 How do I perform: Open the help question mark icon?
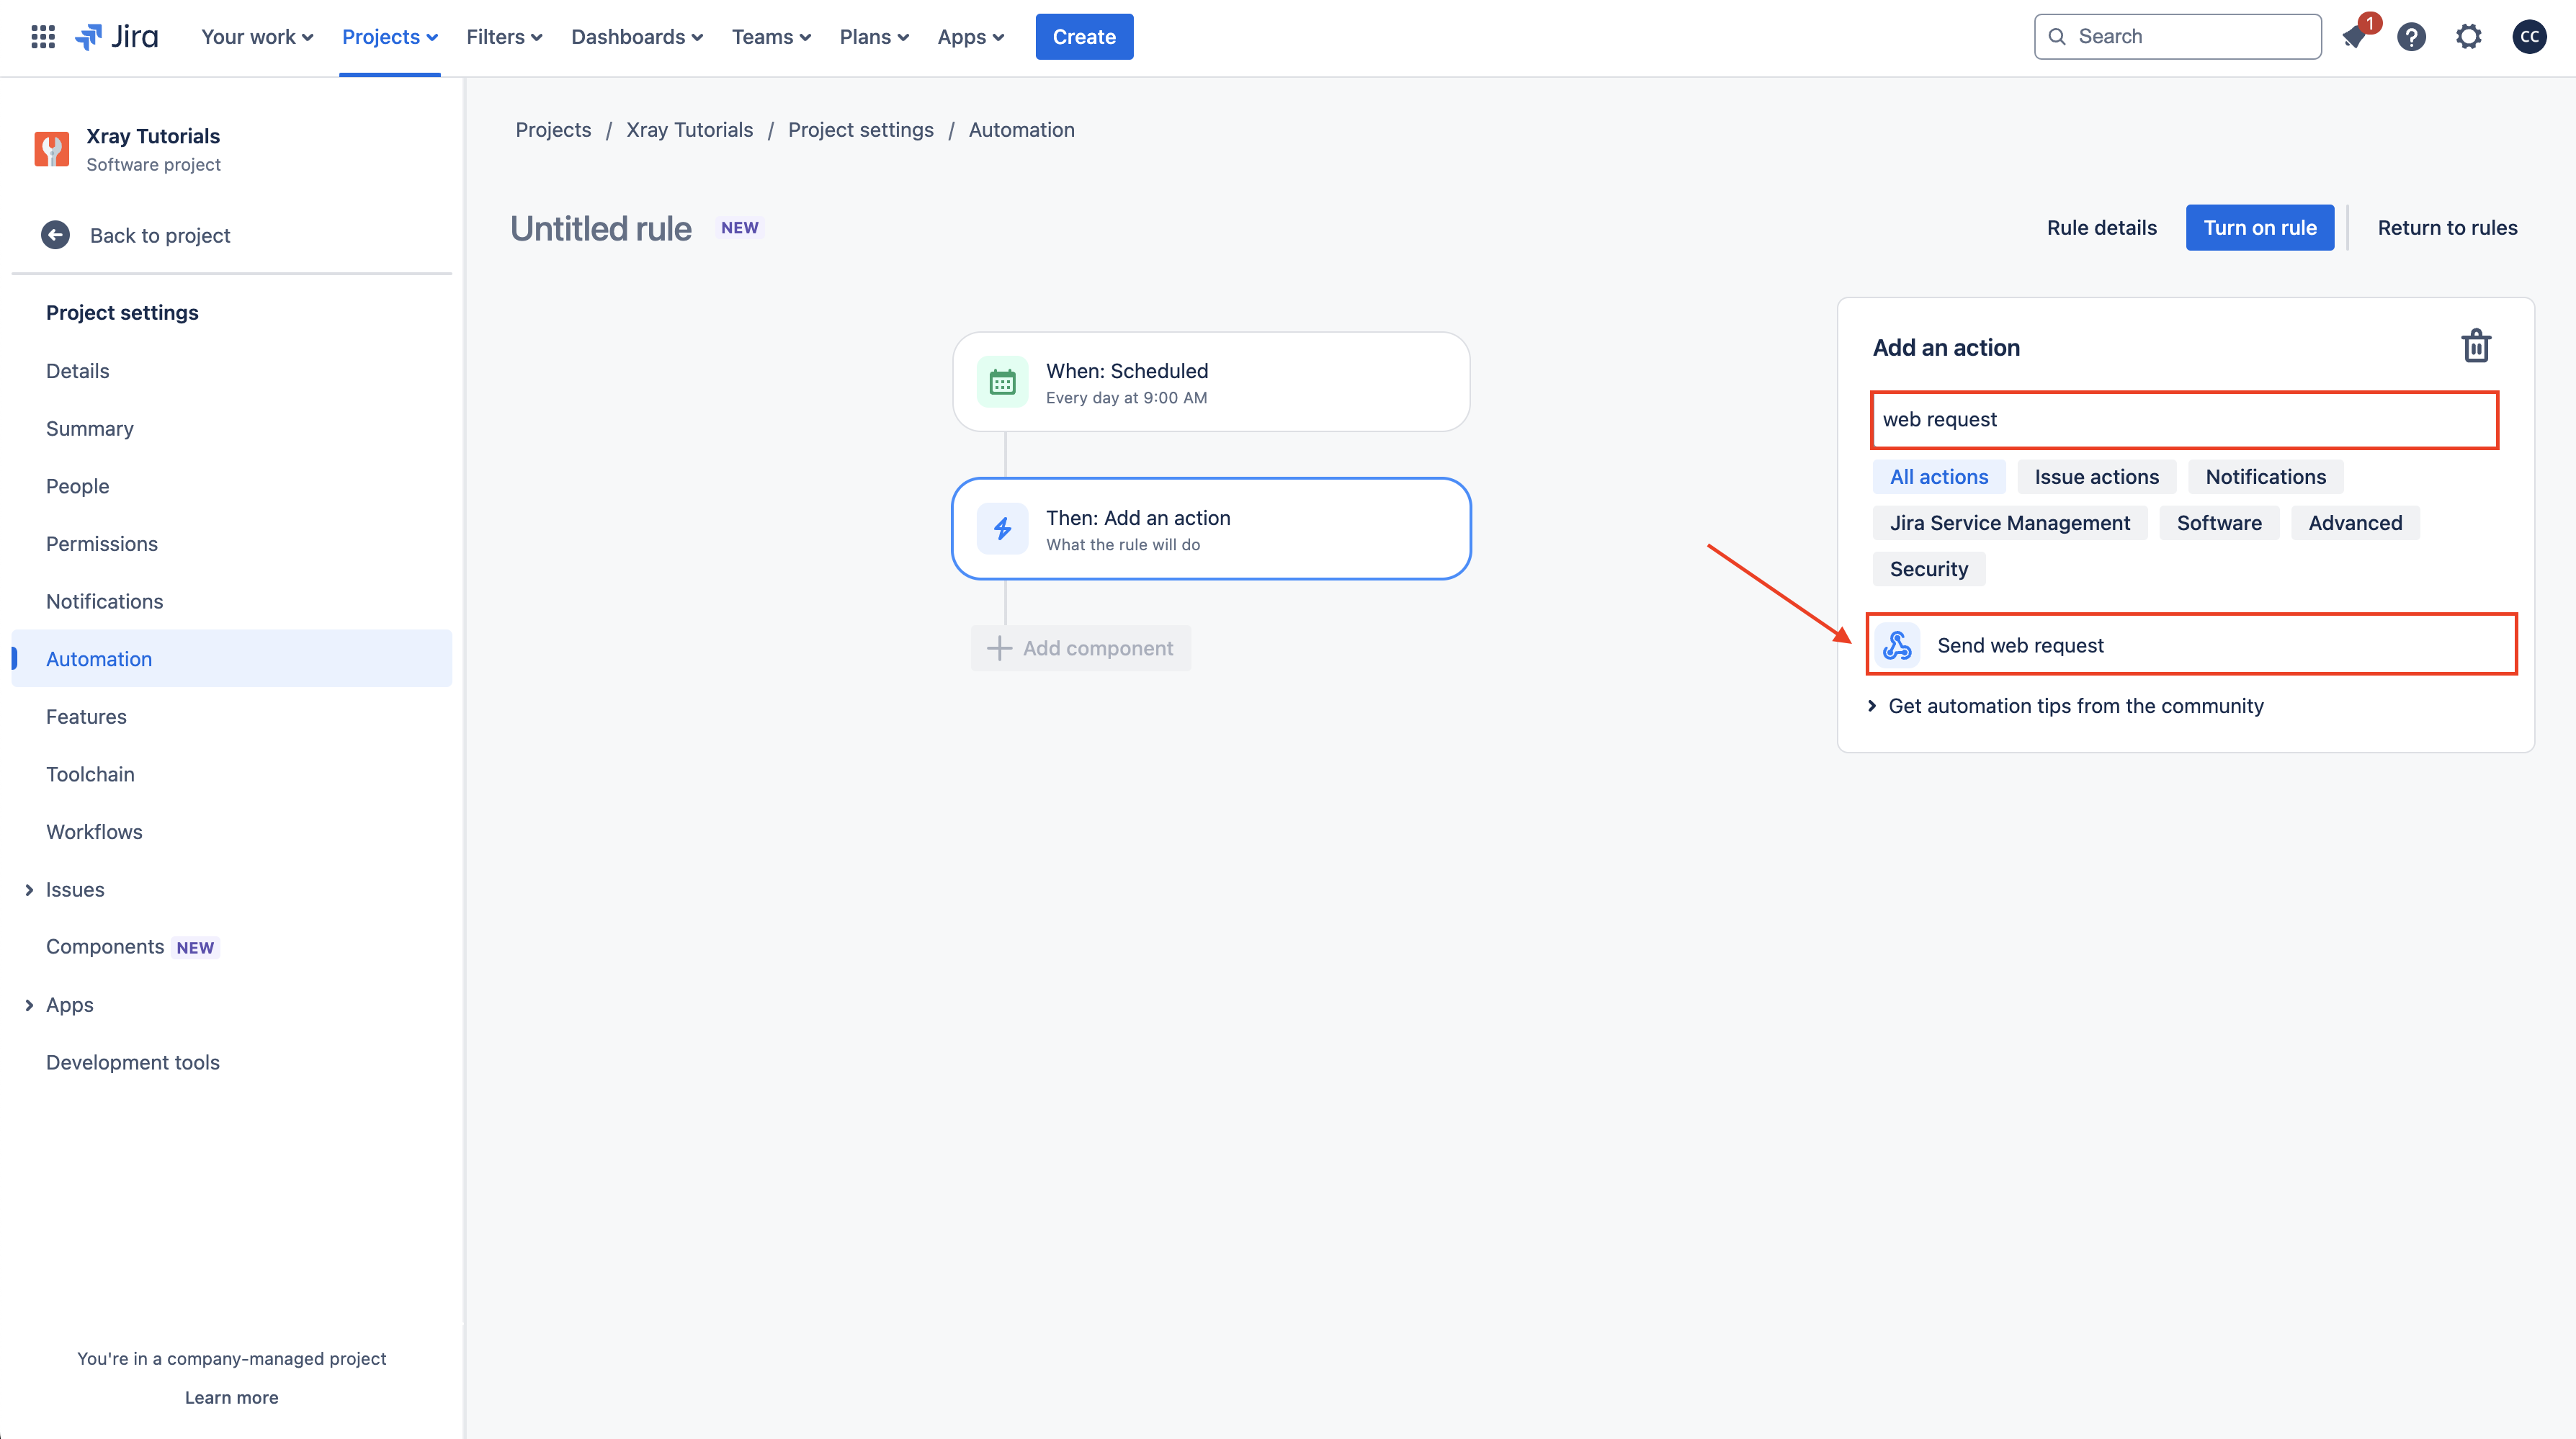(x=2411, y=37)
